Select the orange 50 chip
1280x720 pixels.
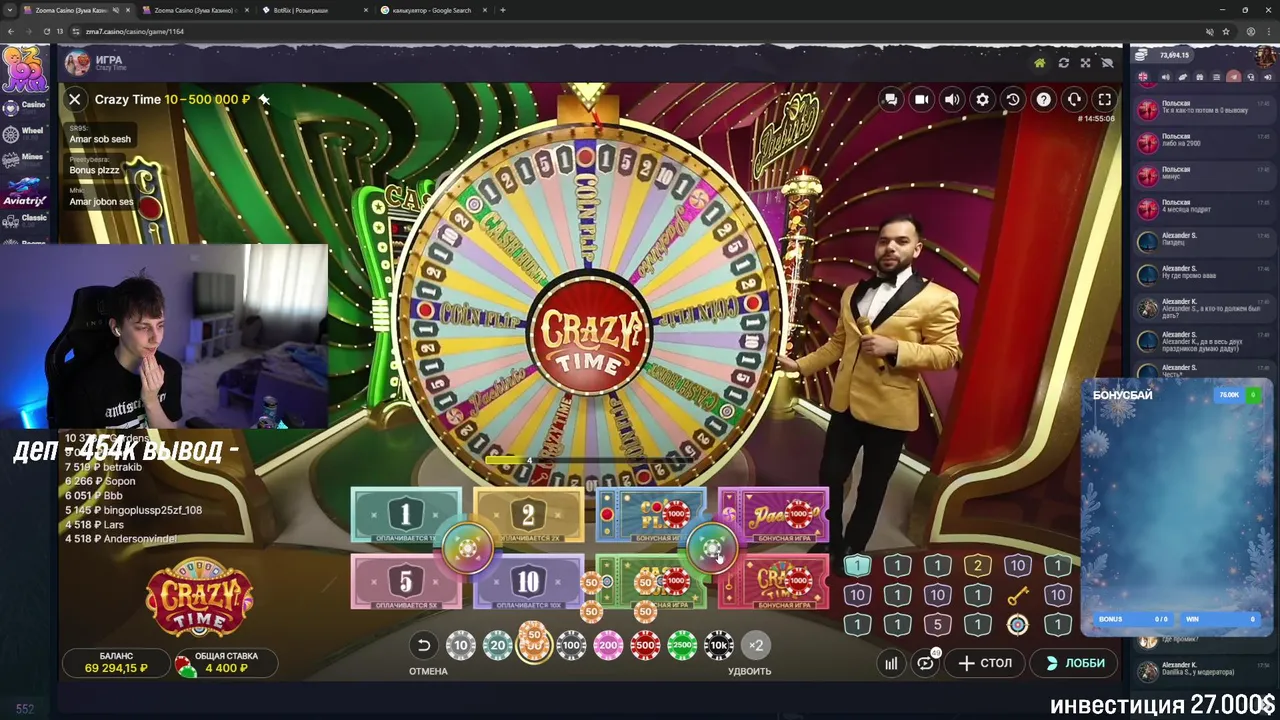[534, 644]
